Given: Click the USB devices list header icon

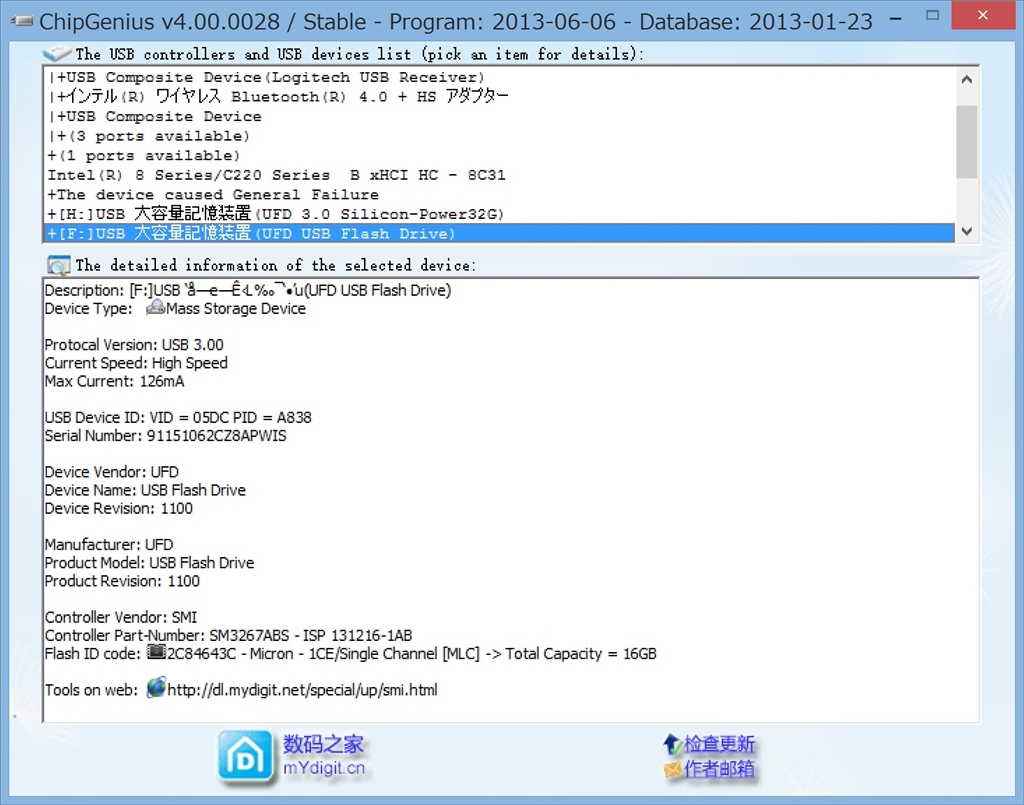Looking at the screenshot, I should click(x=57, y=54).
